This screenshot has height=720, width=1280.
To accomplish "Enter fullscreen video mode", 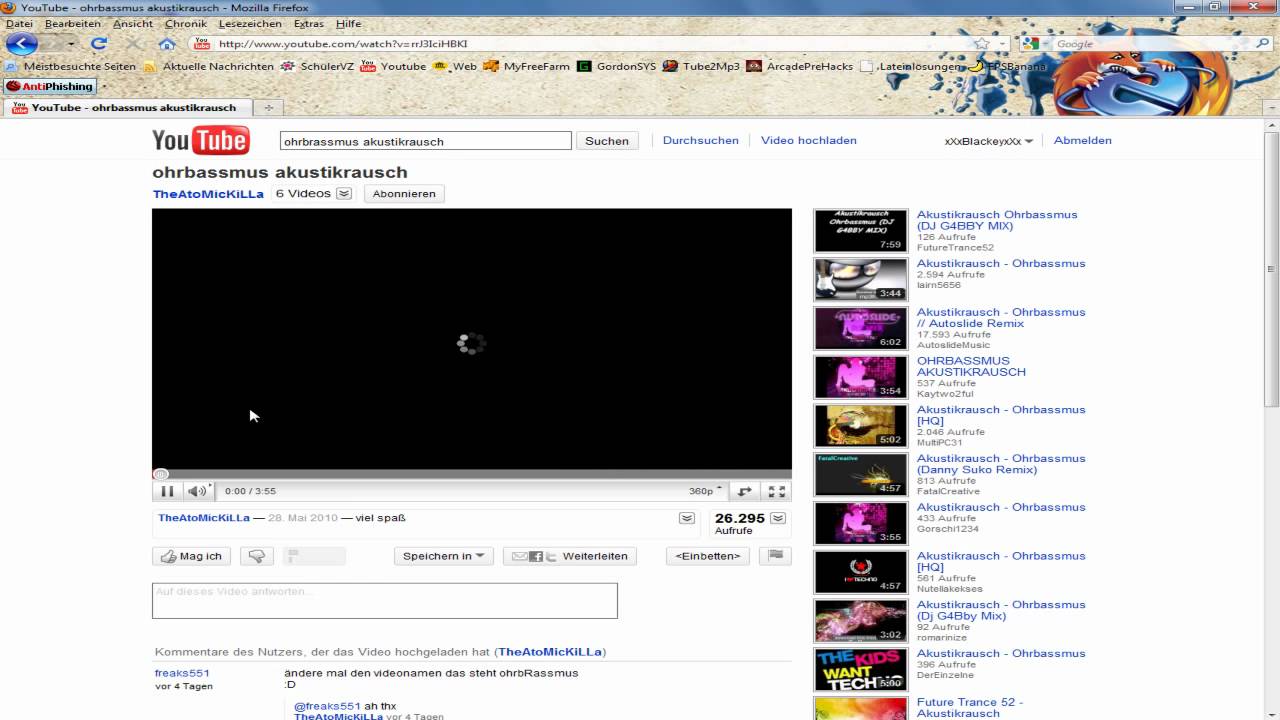I will pos(776,491).
